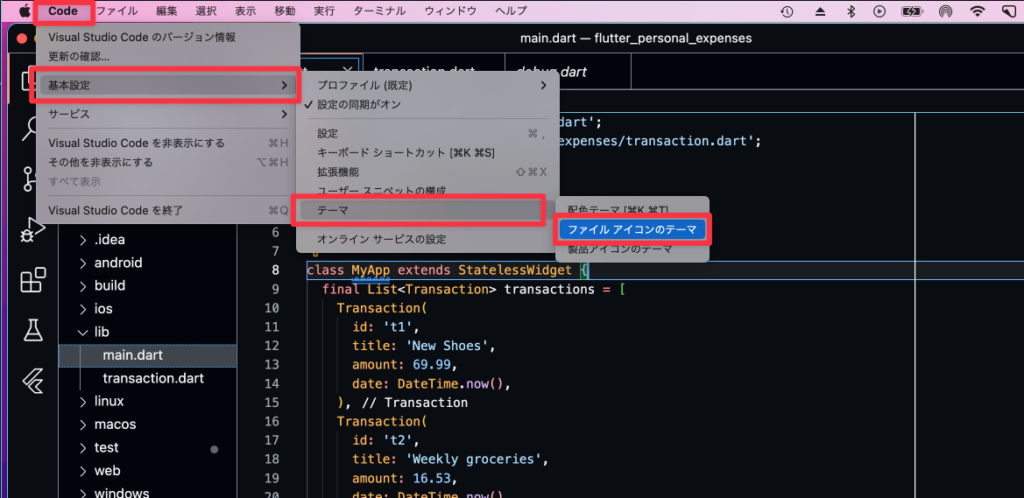Collapse the lib folder
Viewport: 1024px width, 498px height.
[103, 333]
